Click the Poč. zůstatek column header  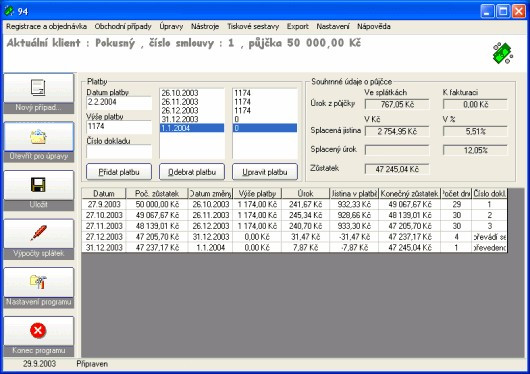(x=157, y=193)
